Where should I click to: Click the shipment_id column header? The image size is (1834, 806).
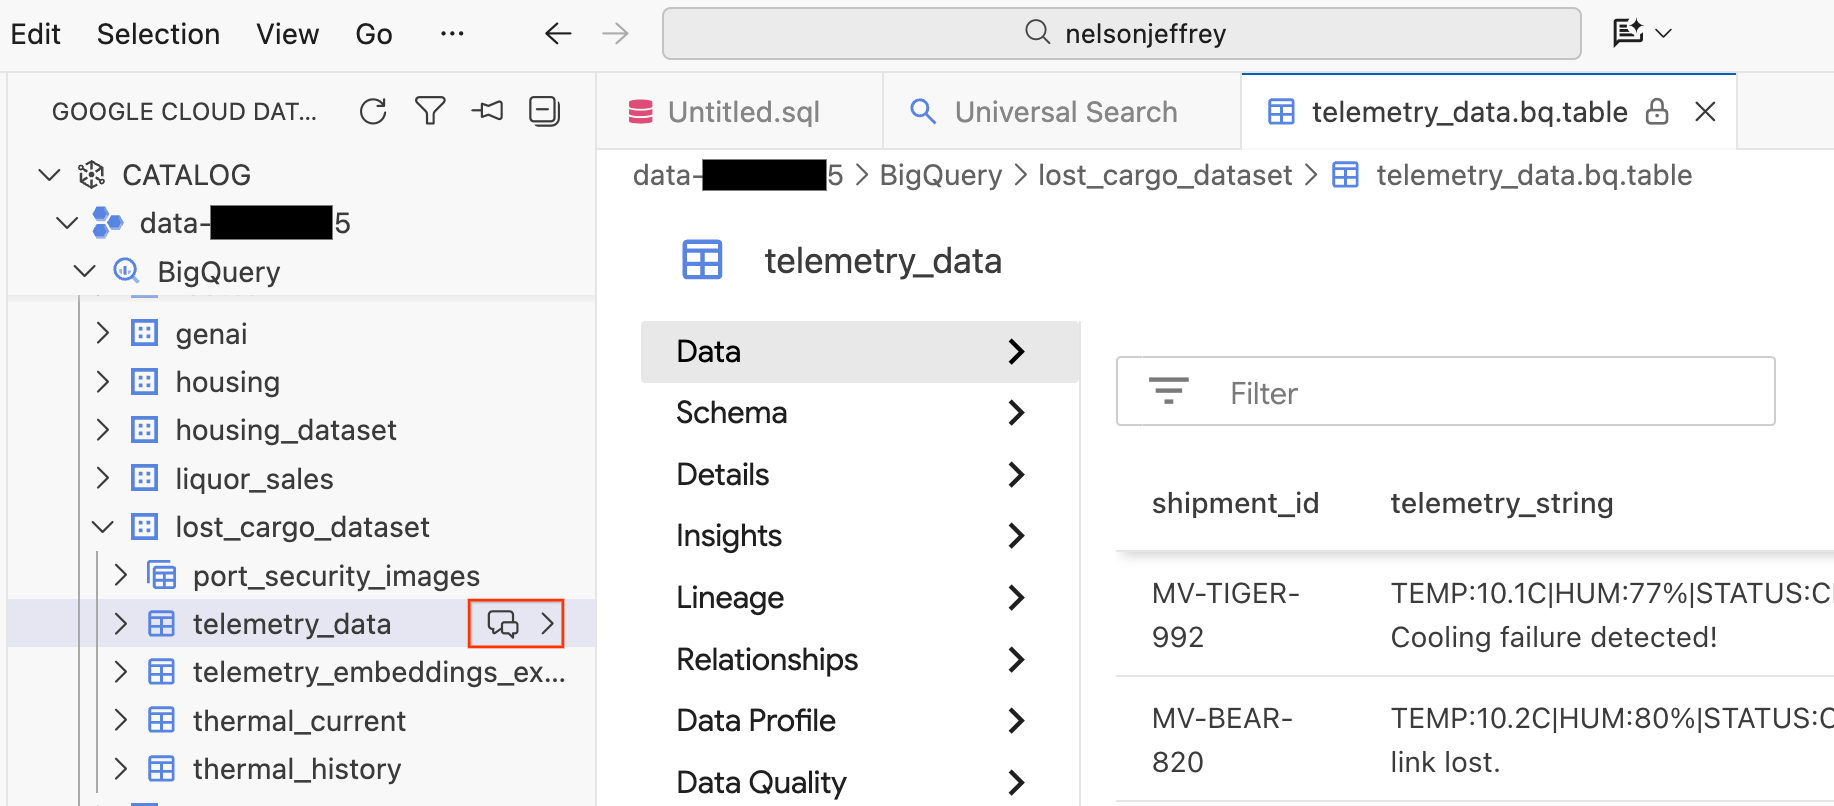tap(1235, 502)
